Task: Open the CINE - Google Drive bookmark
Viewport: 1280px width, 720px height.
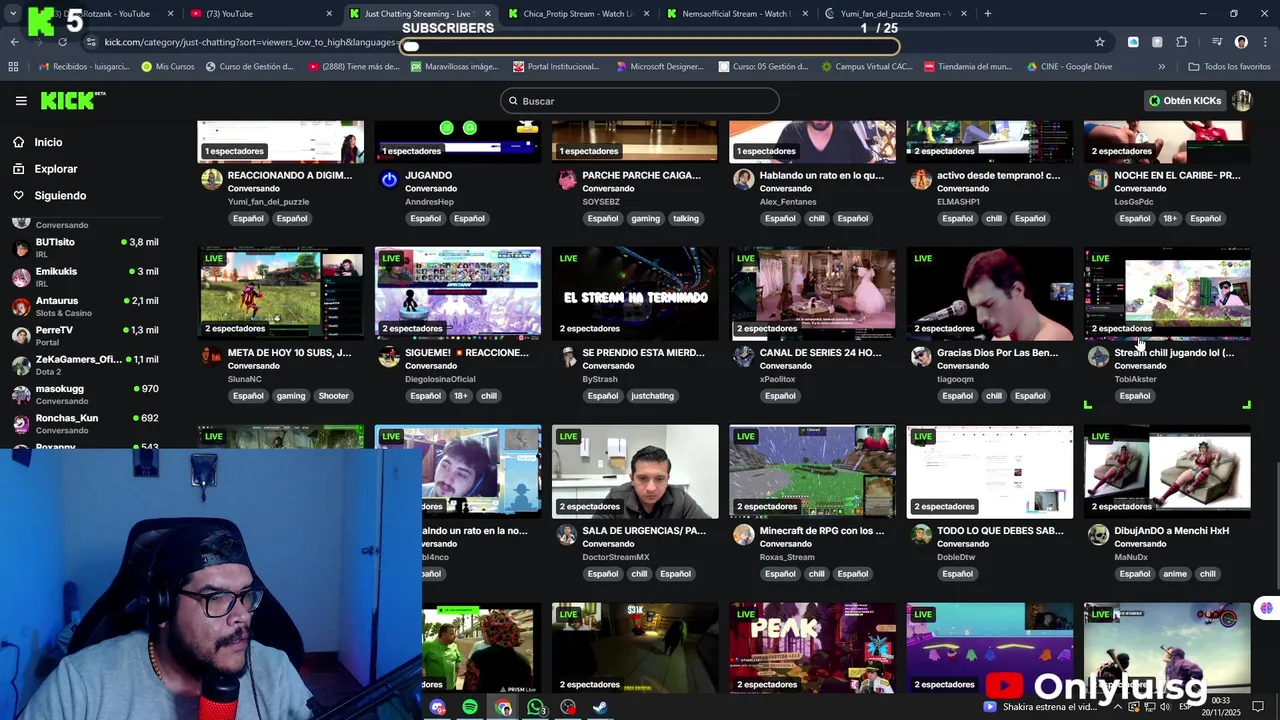Action: 1069,67
